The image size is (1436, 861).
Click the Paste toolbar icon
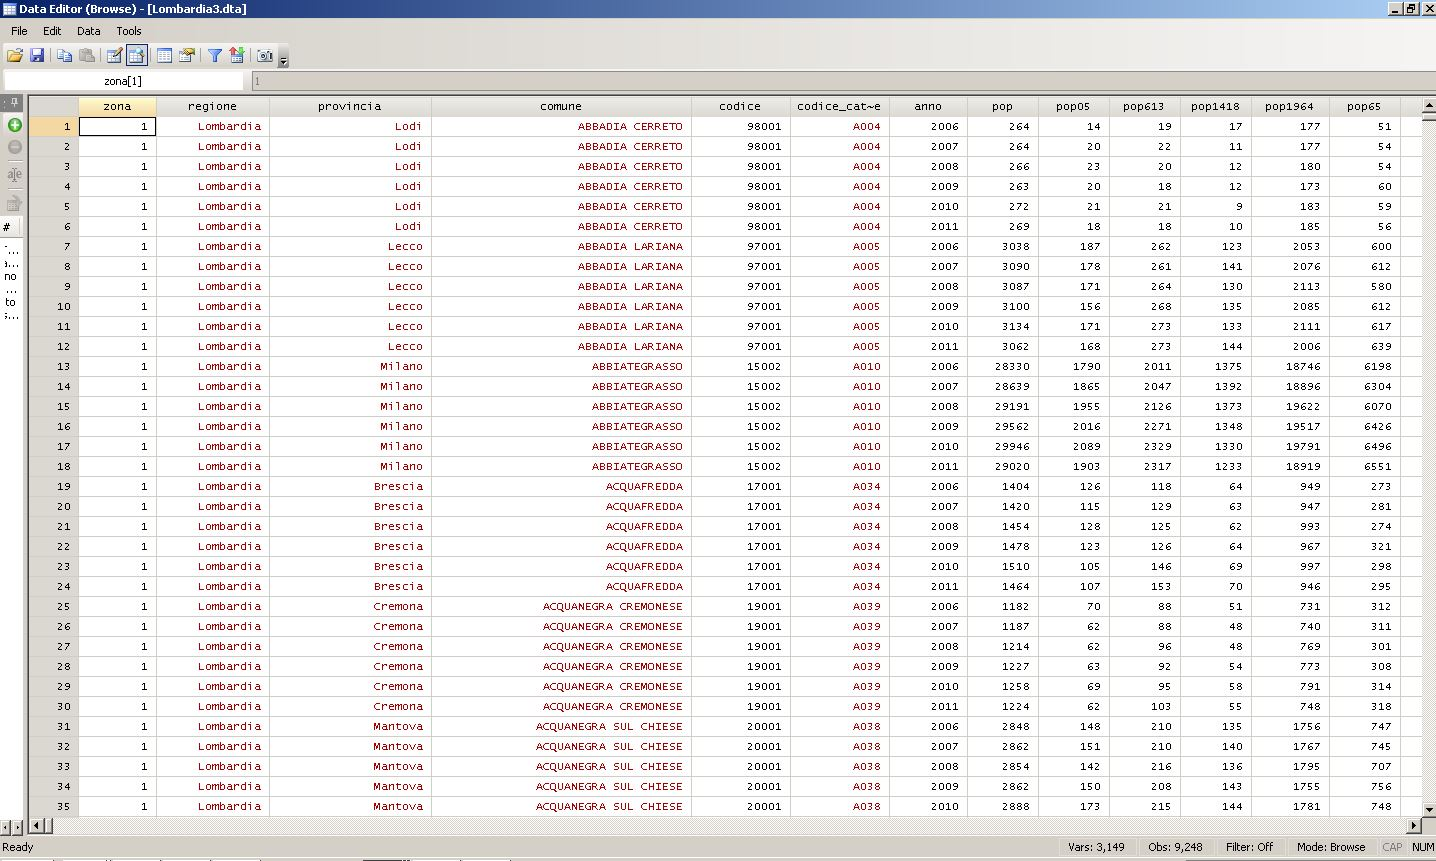click(x=87, y=56)
